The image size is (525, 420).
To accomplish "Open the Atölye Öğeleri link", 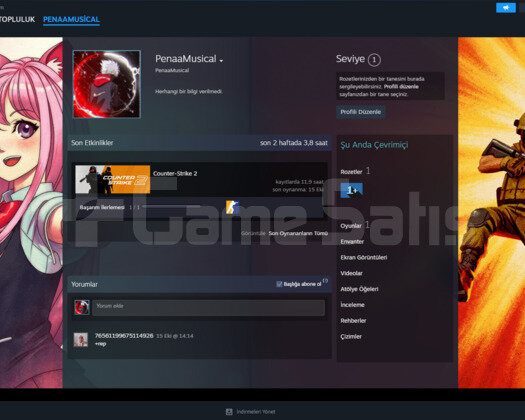I will coord(359,289).
